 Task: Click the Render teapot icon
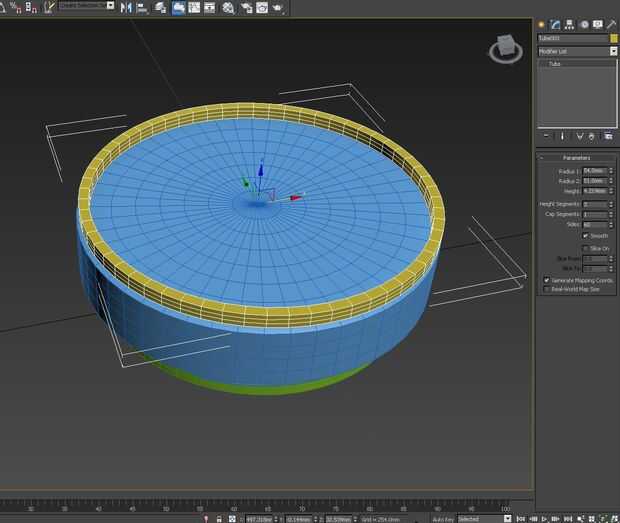pos(277,7)
